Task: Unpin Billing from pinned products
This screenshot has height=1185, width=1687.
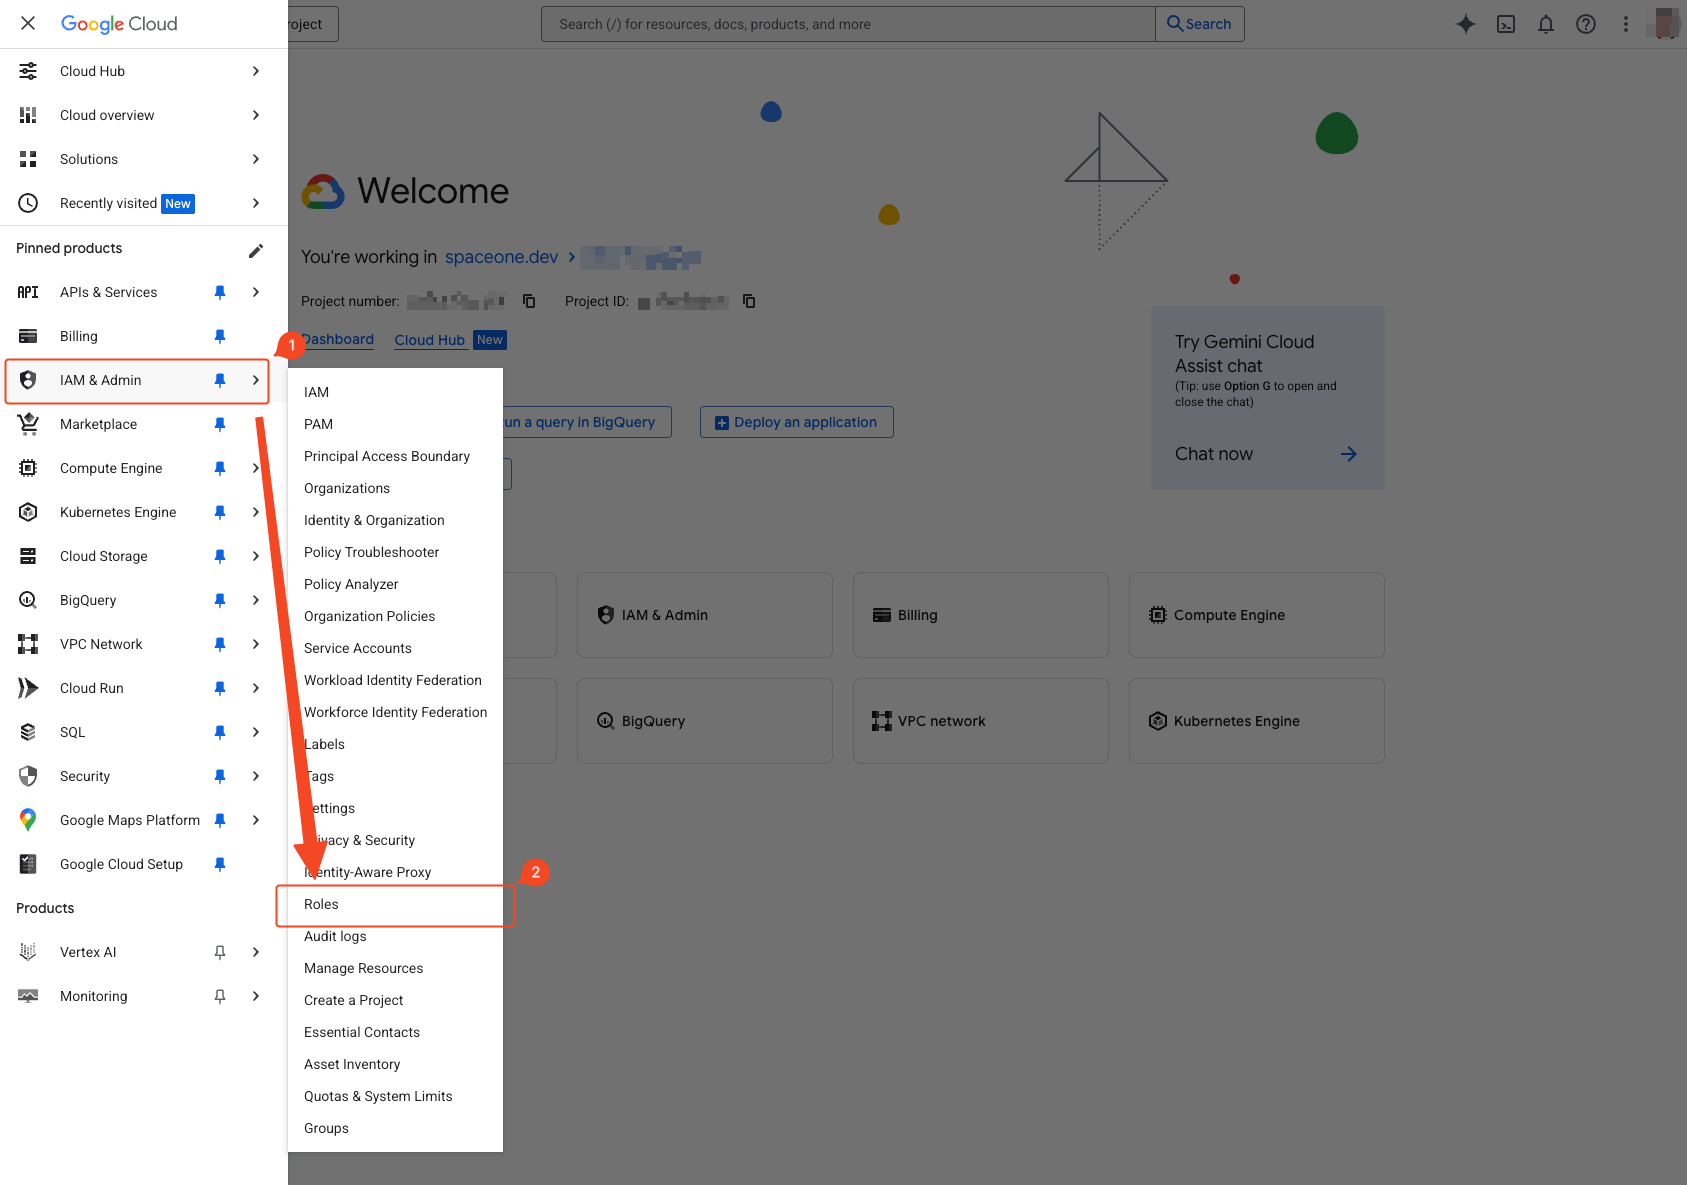Action: point(220,336)
